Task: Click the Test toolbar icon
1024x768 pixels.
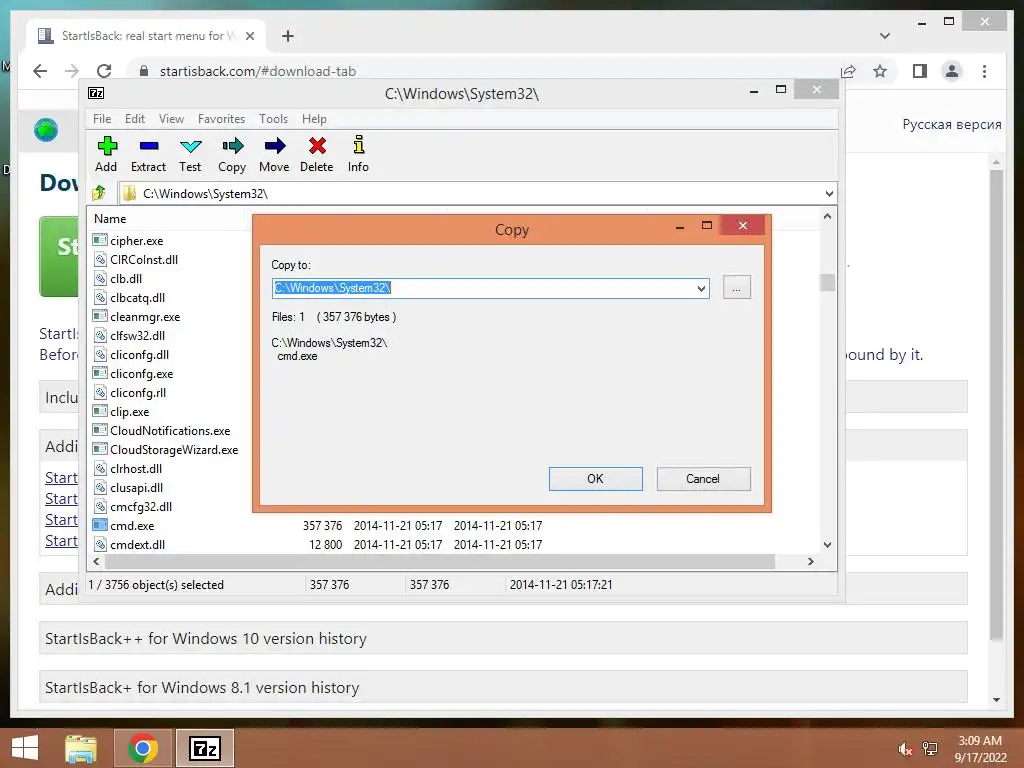Action: coord(190,154)
